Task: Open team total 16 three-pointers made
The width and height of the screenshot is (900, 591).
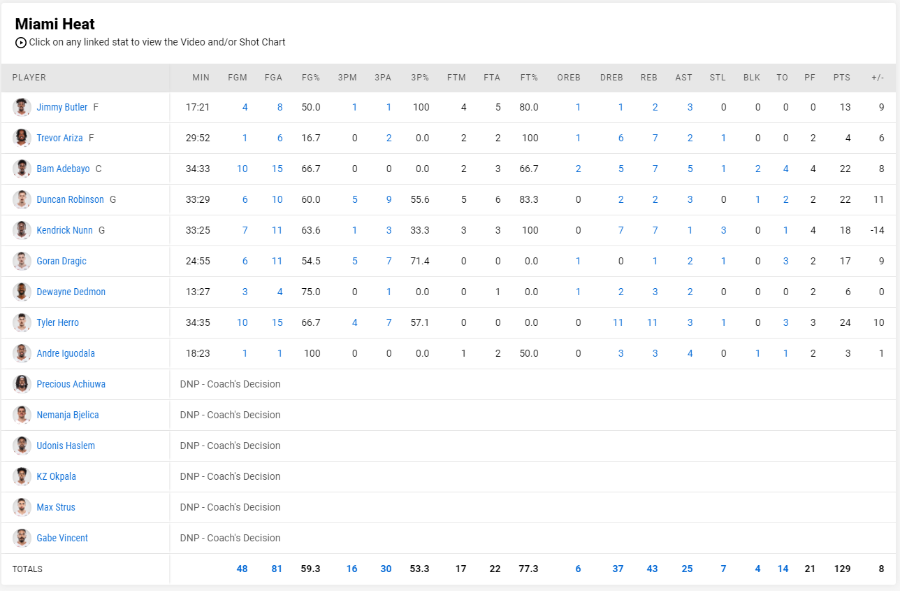Action: (x=352, y=569)
